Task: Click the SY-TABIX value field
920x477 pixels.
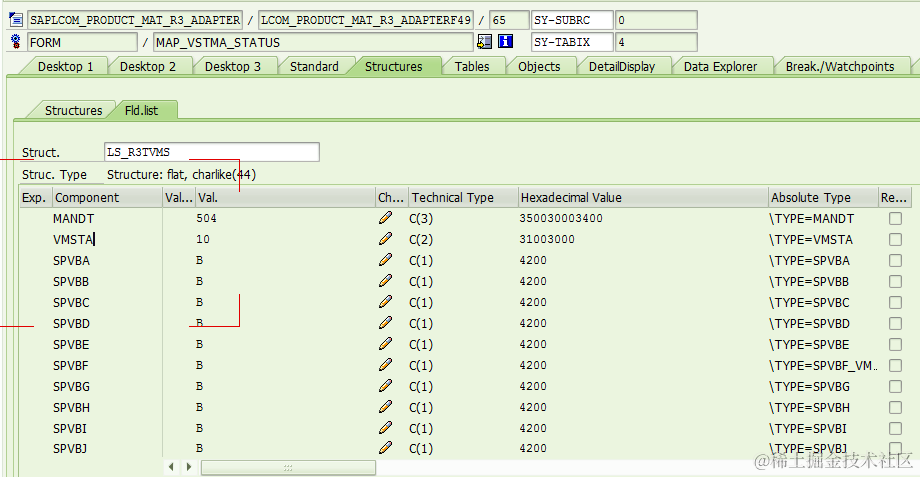Action: point(656,42)
